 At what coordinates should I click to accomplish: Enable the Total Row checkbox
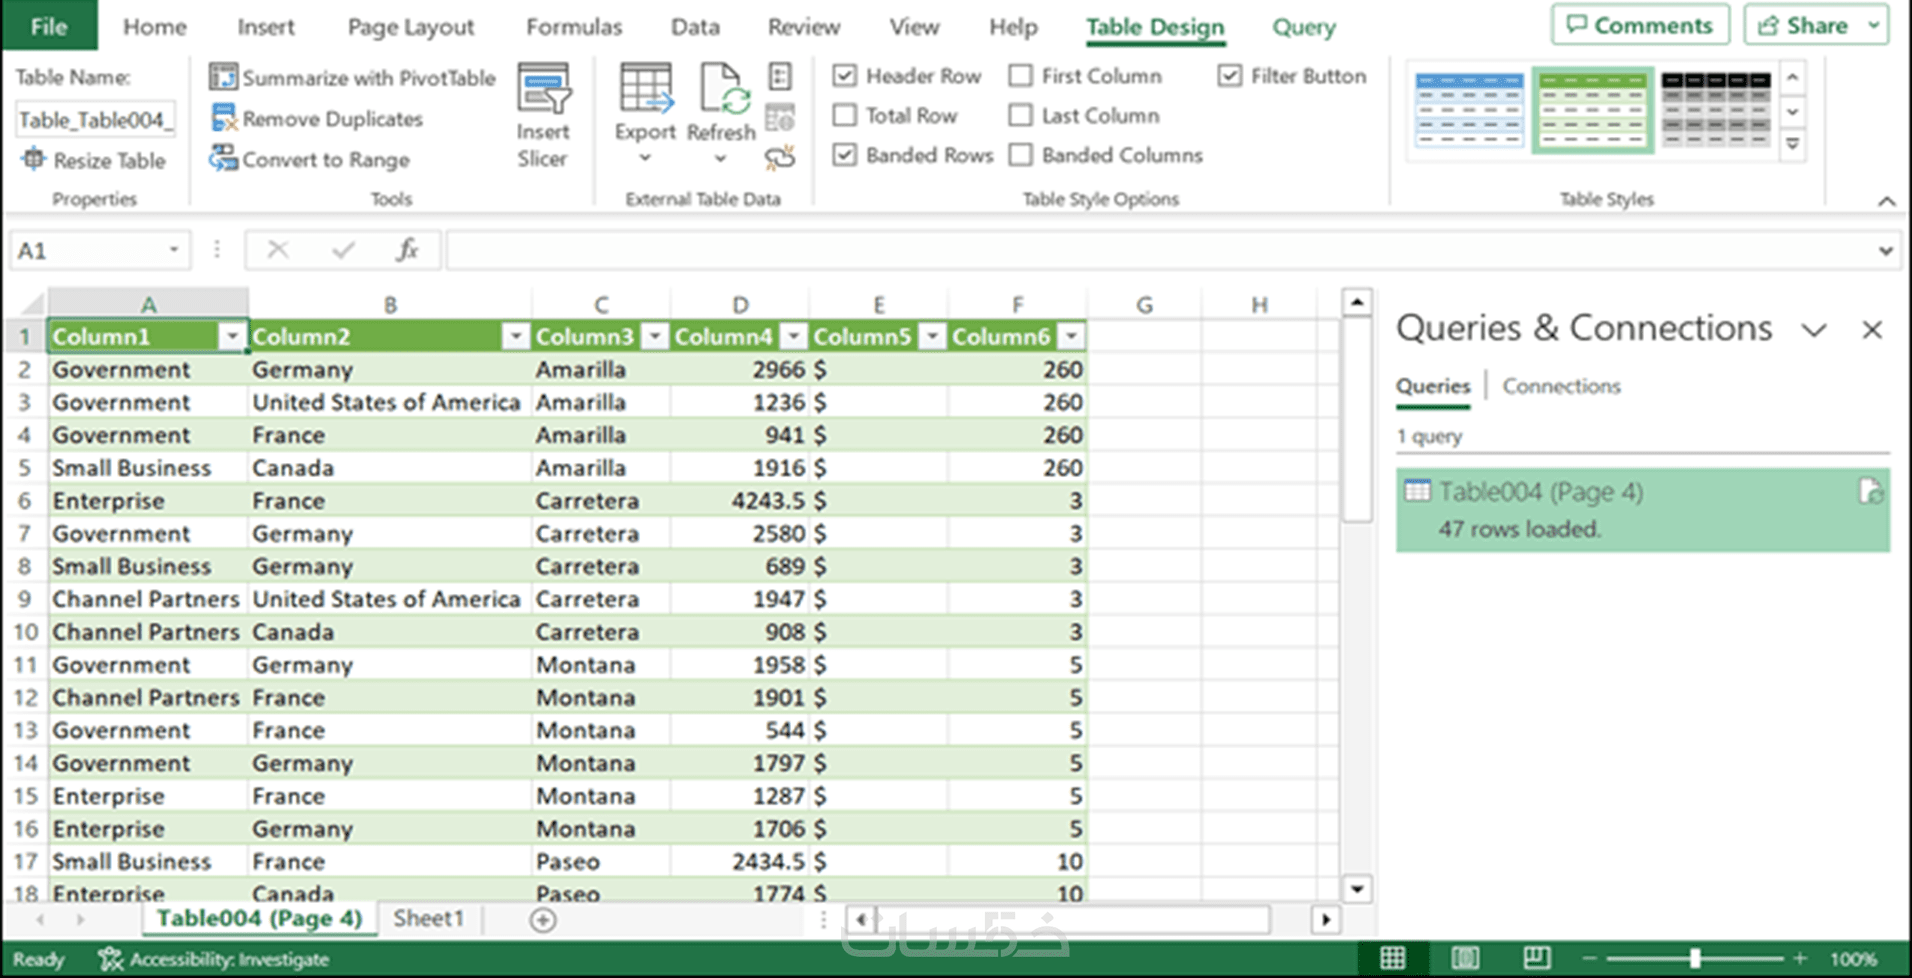click(845, 116)
